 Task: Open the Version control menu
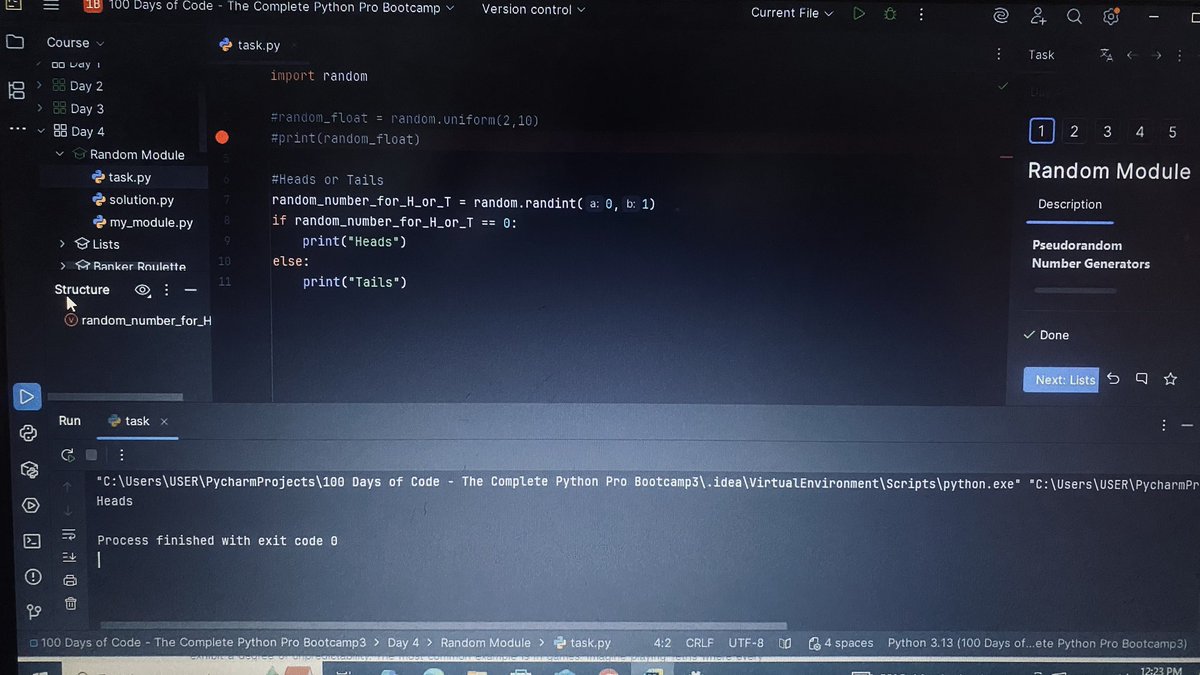[x=527, y=9]
